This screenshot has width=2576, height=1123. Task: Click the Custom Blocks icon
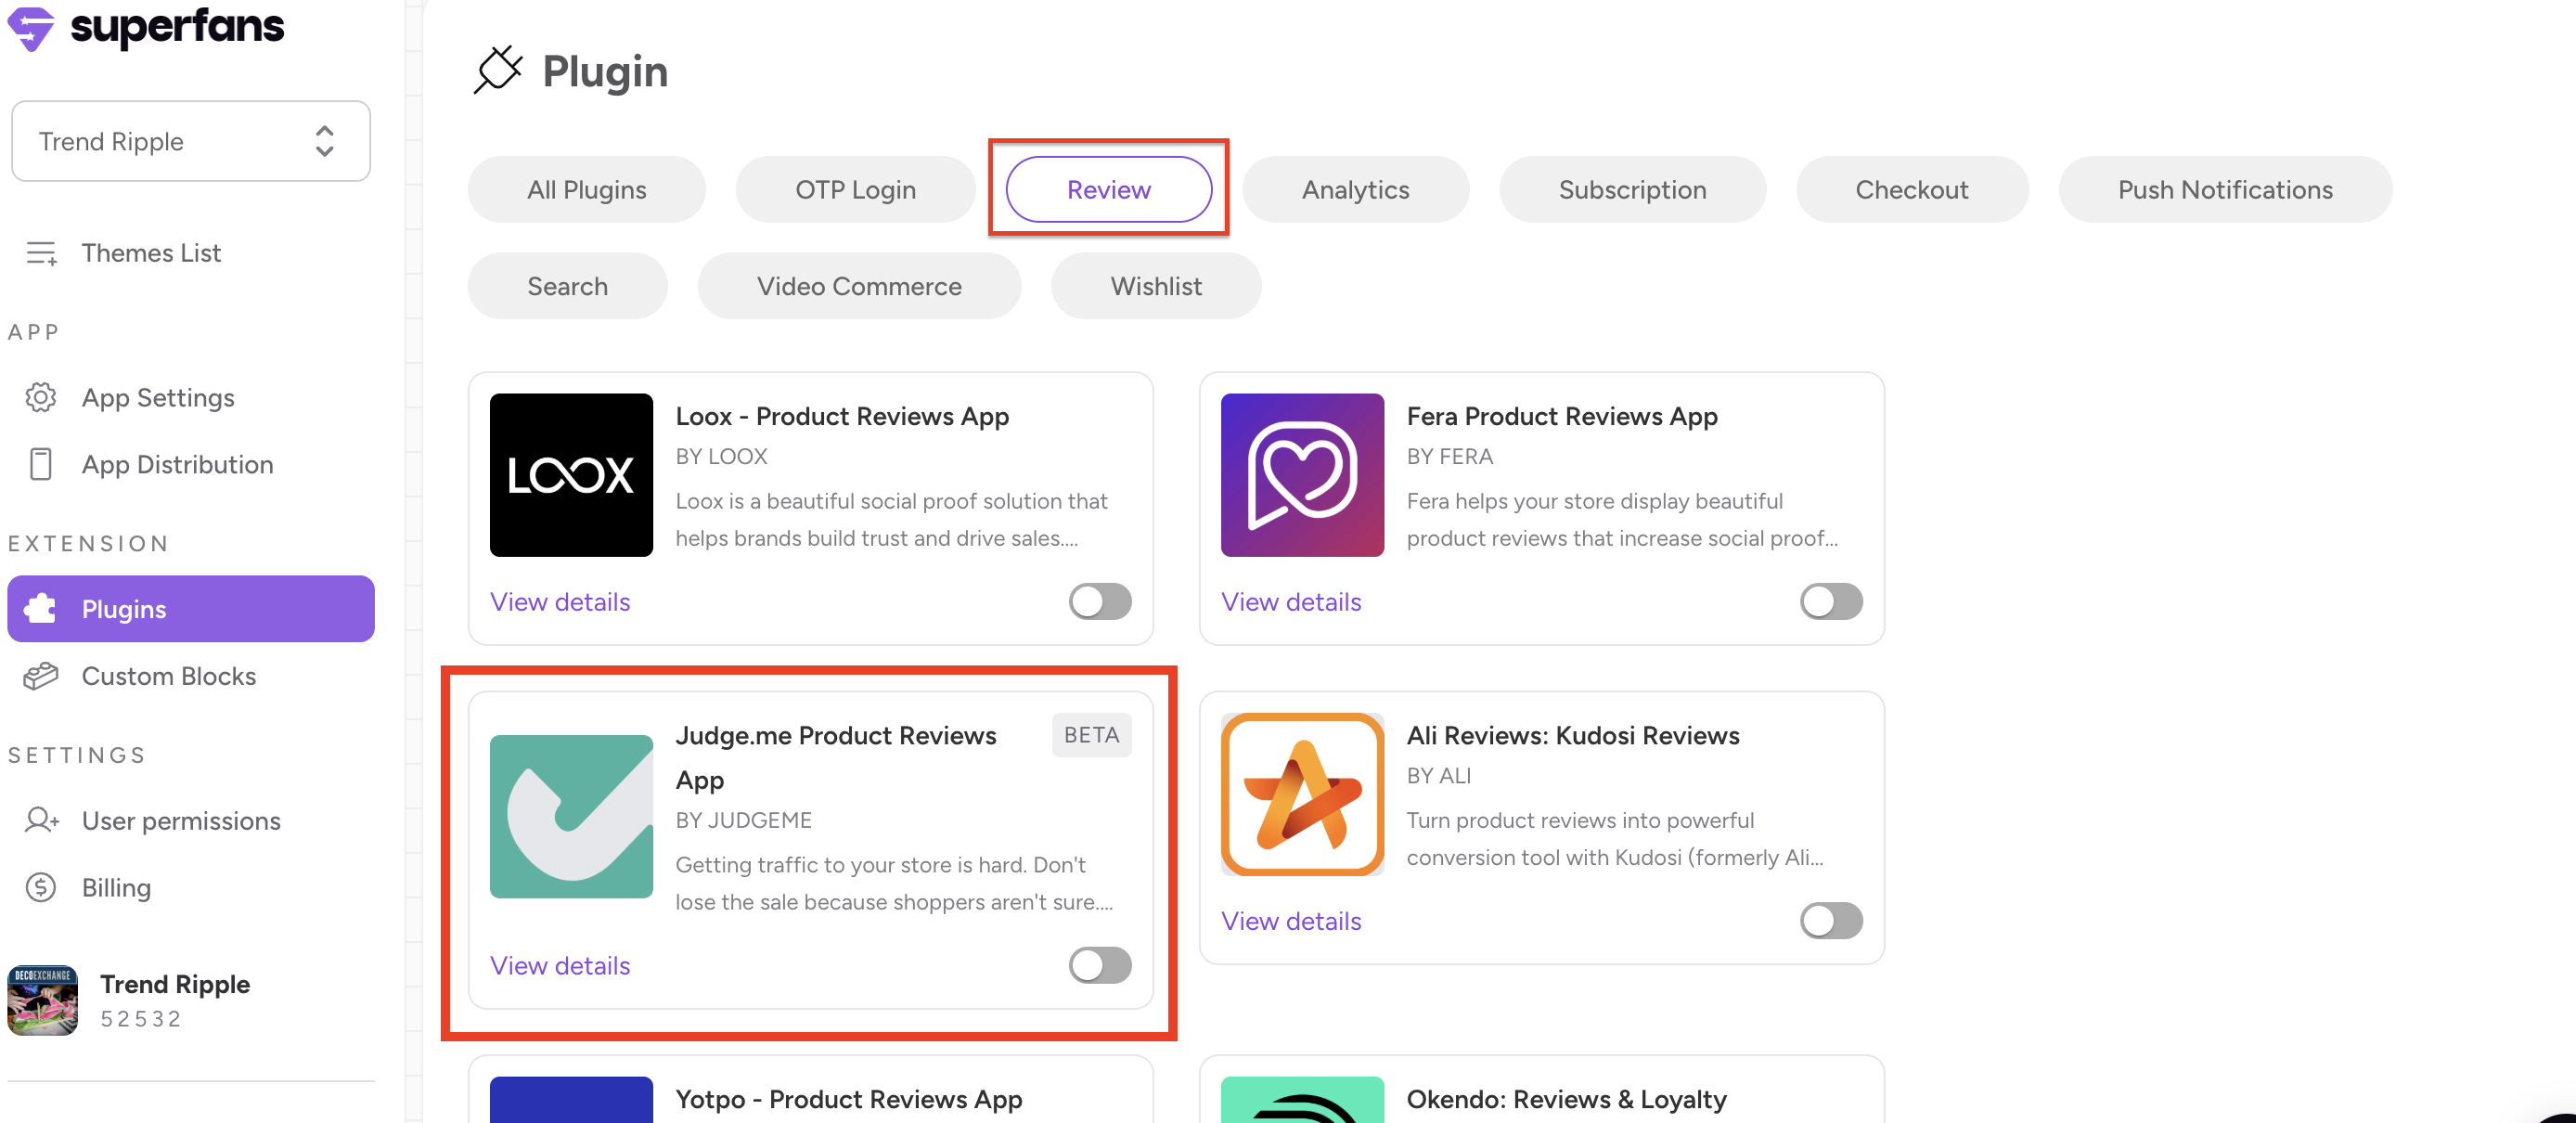(x=41, y=676)
